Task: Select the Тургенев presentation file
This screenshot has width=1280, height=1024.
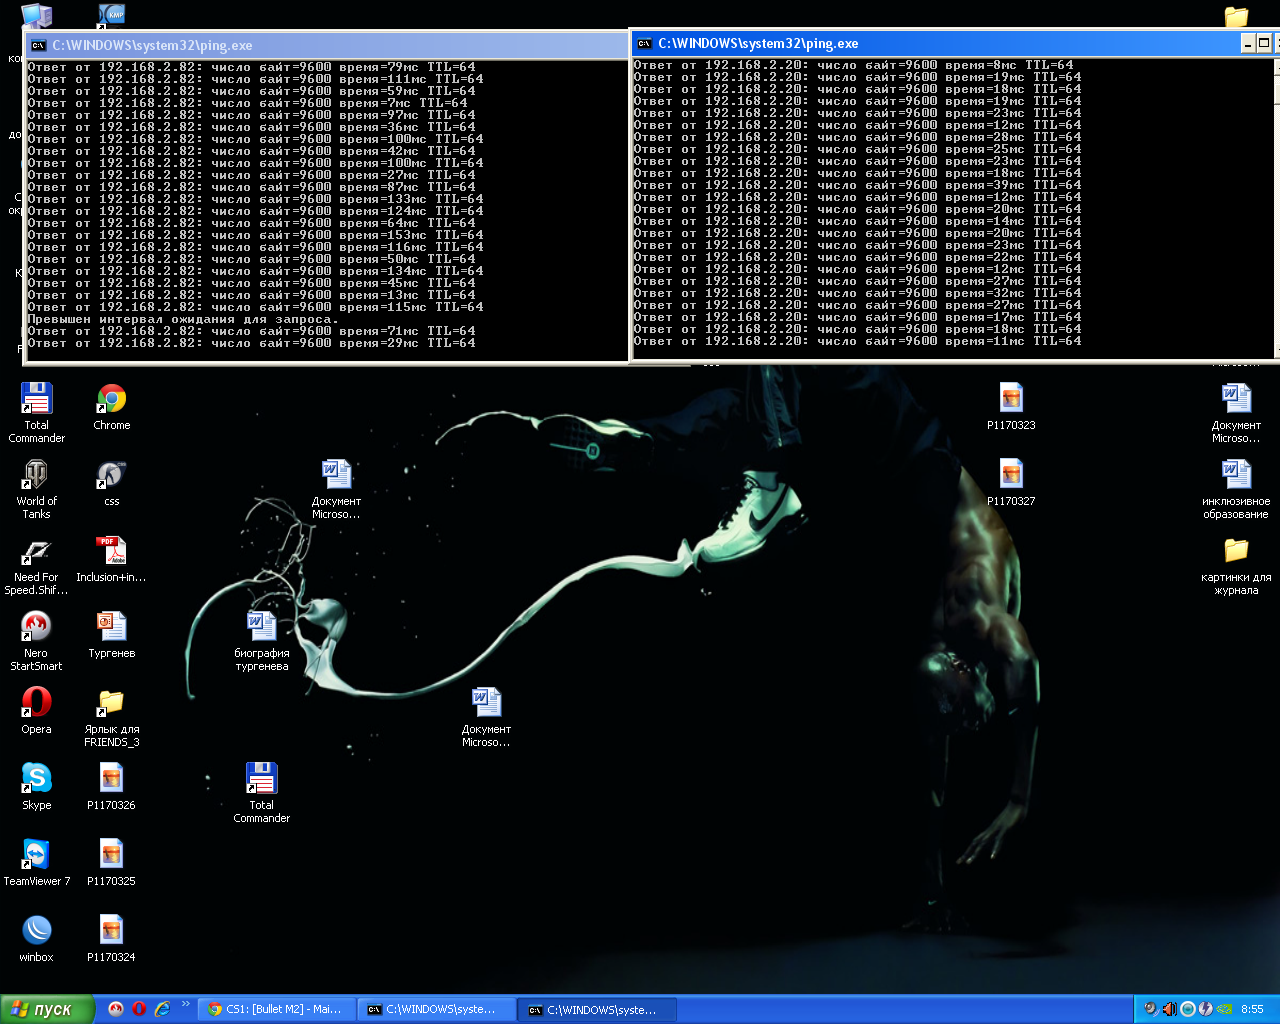Action: pos(111,628)
